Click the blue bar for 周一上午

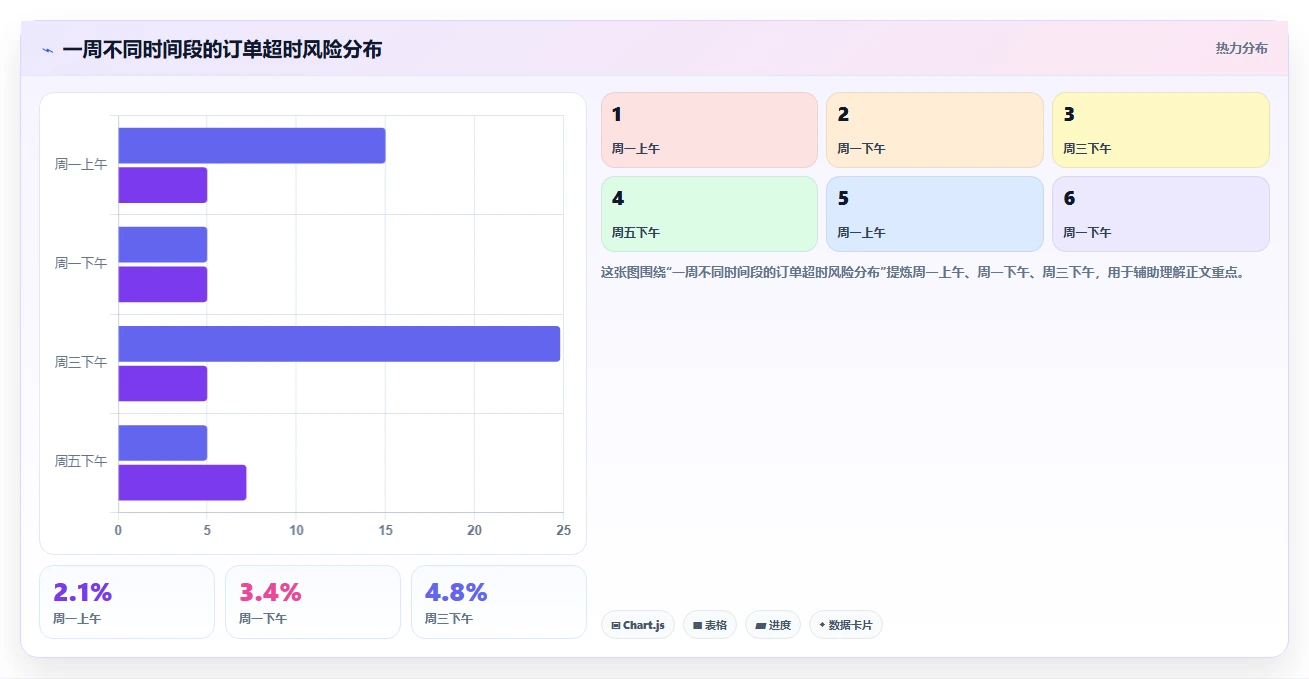[x=252, y=146]
